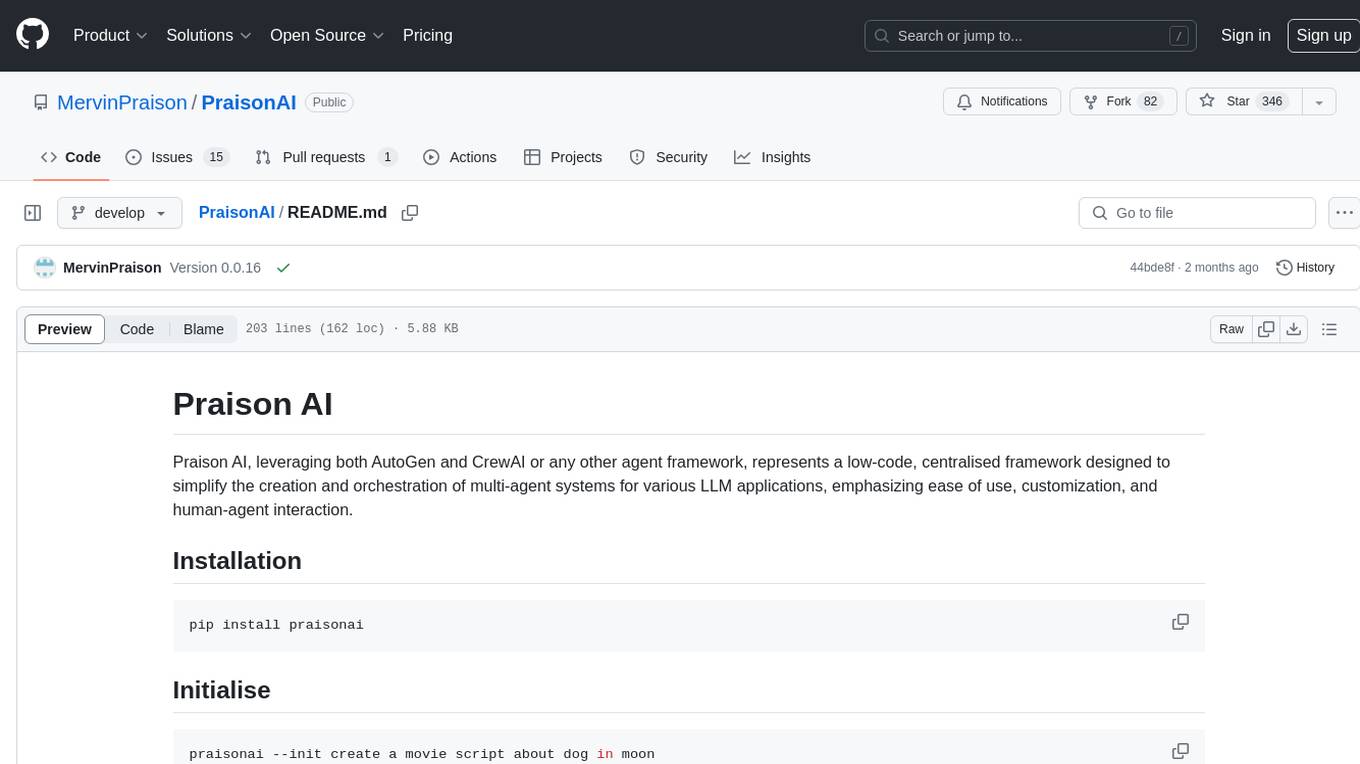Copy the README.md file path

click(409, 212)
